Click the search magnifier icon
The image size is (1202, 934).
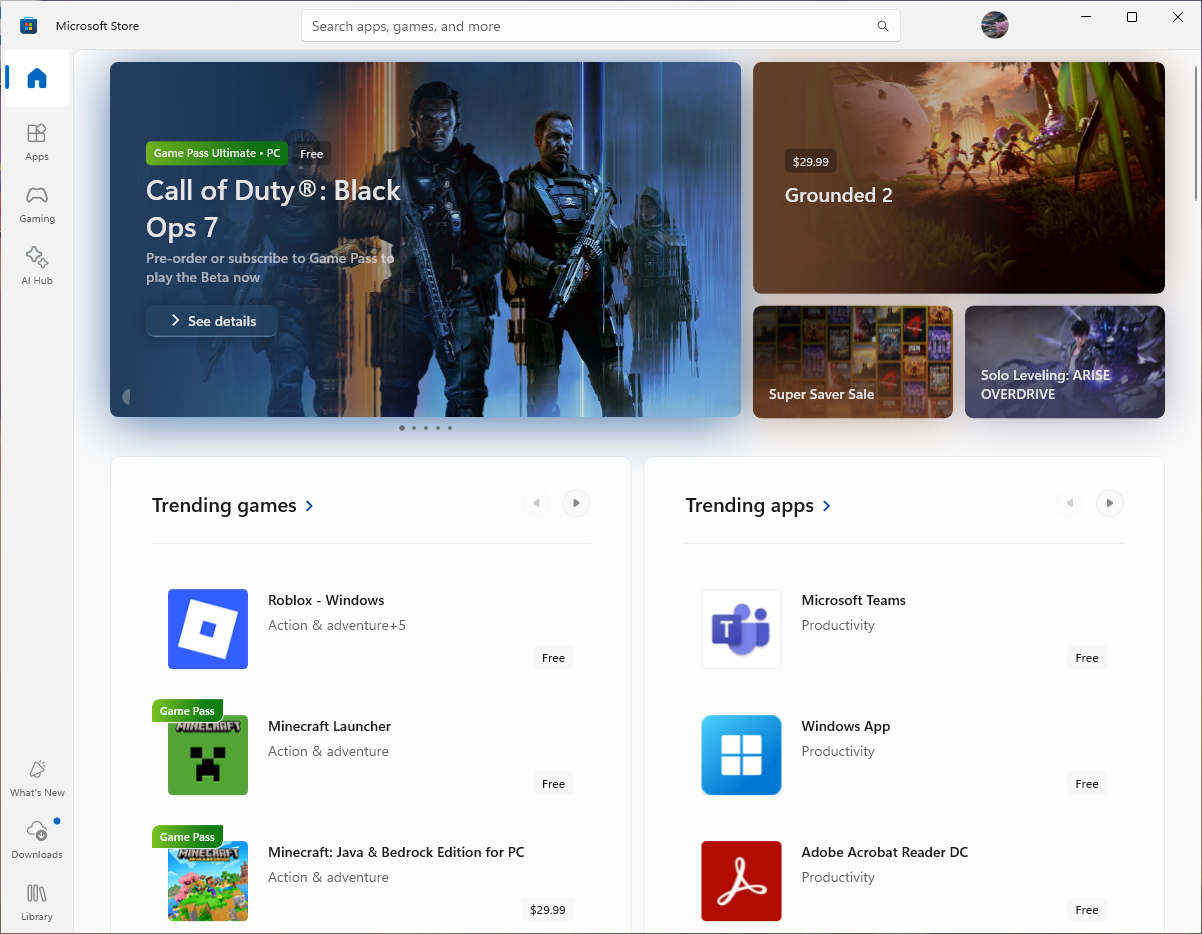(881, 26)
